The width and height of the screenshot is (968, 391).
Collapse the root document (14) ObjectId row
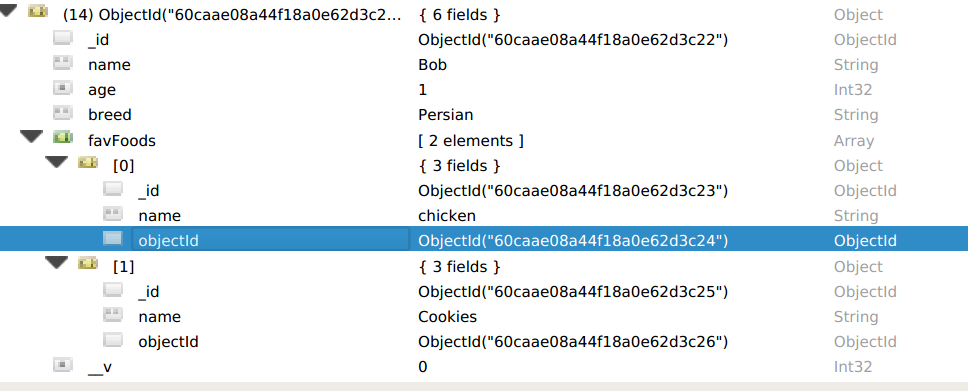pyautogui.click(x=9, y=11)
